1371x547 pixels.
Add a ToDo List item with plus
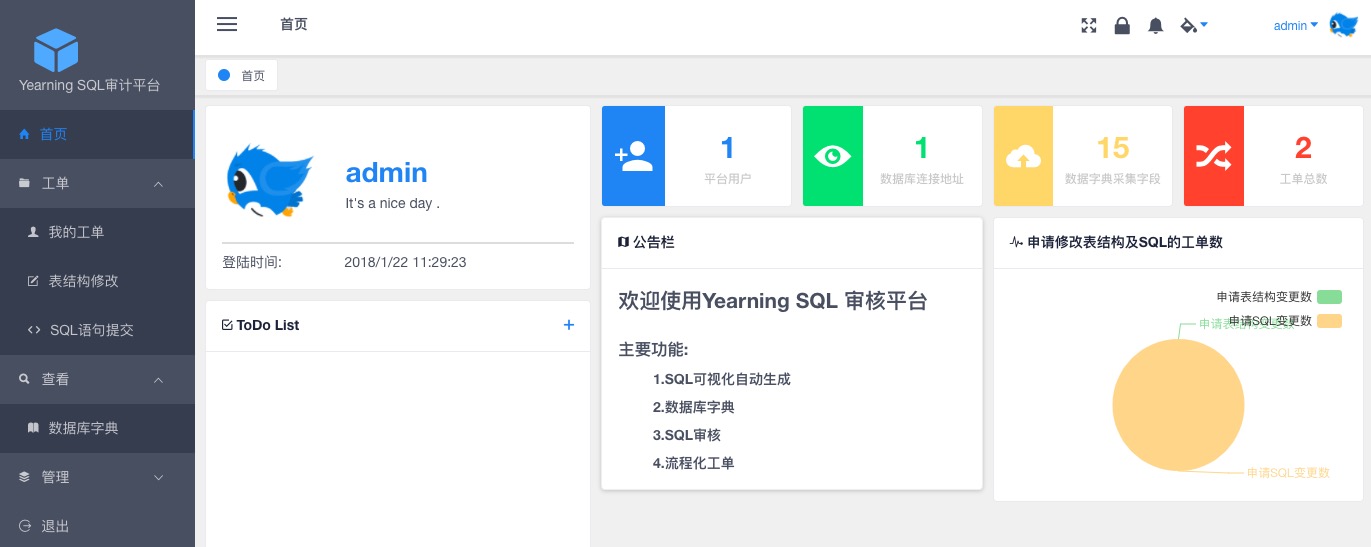coord(569,325)
